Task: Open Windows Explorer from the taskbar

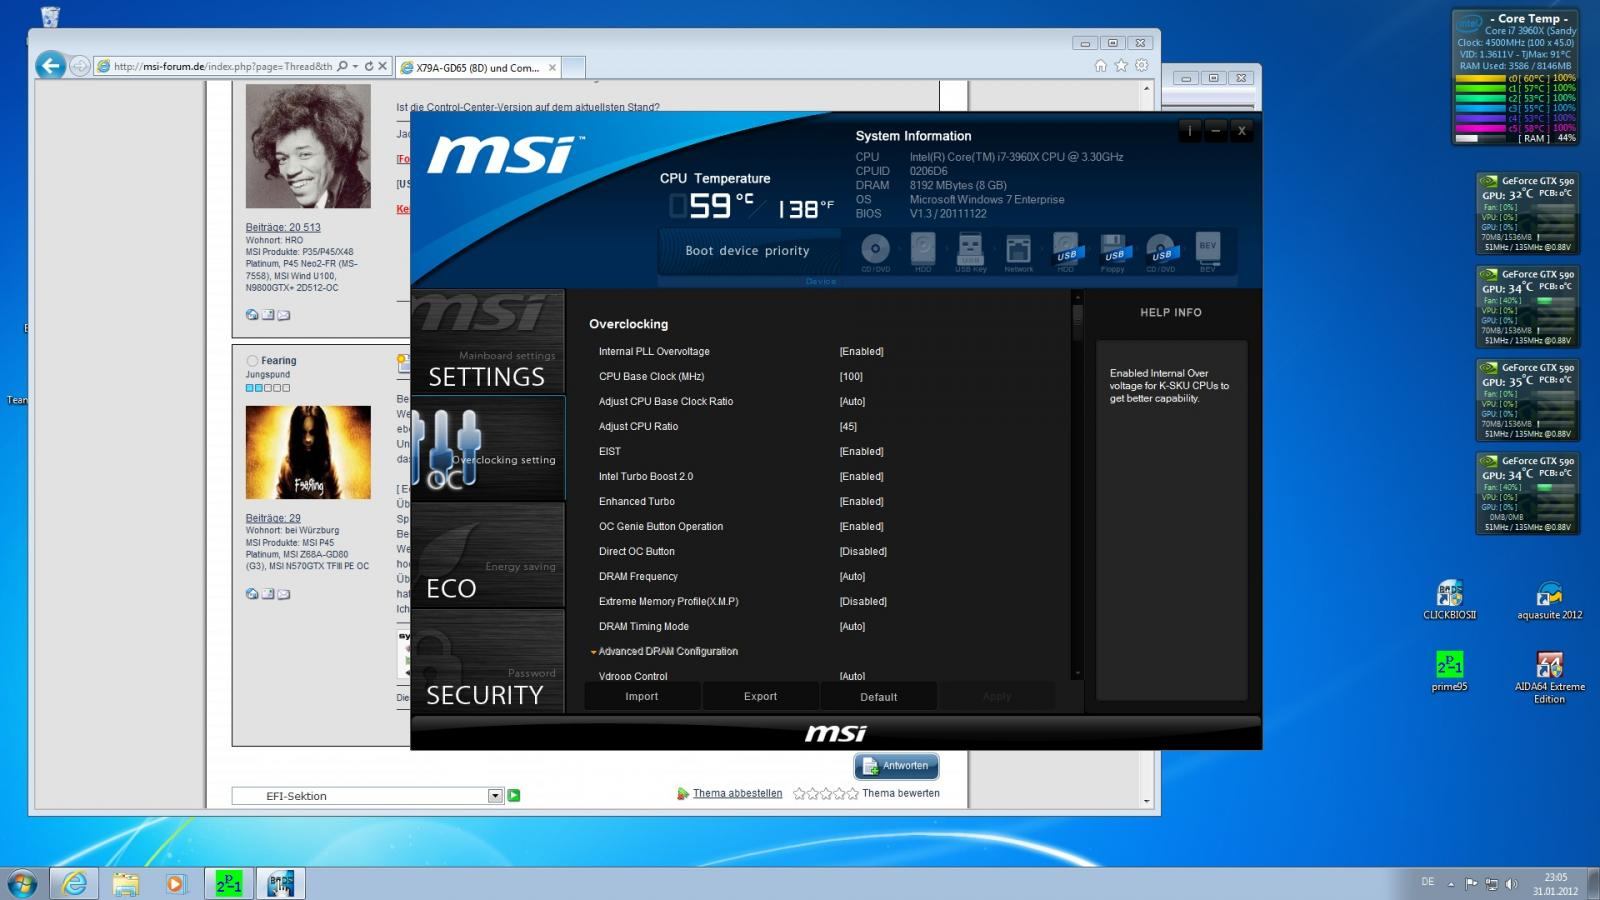Action: (x=125, y=883)
